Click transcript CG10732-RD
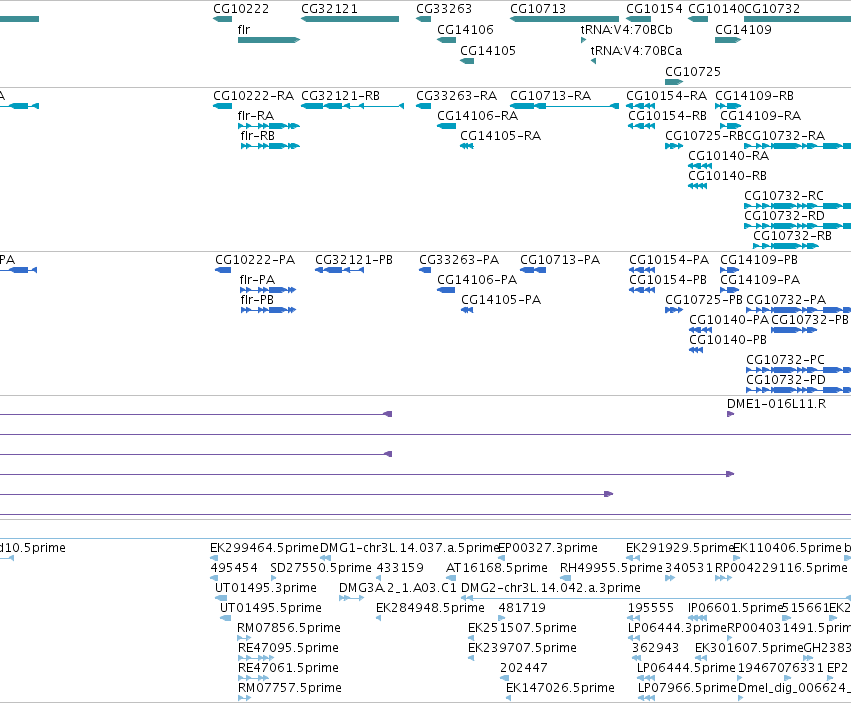Image resolution: width=851 pixels, height=703 pixels. click(784, 216)
